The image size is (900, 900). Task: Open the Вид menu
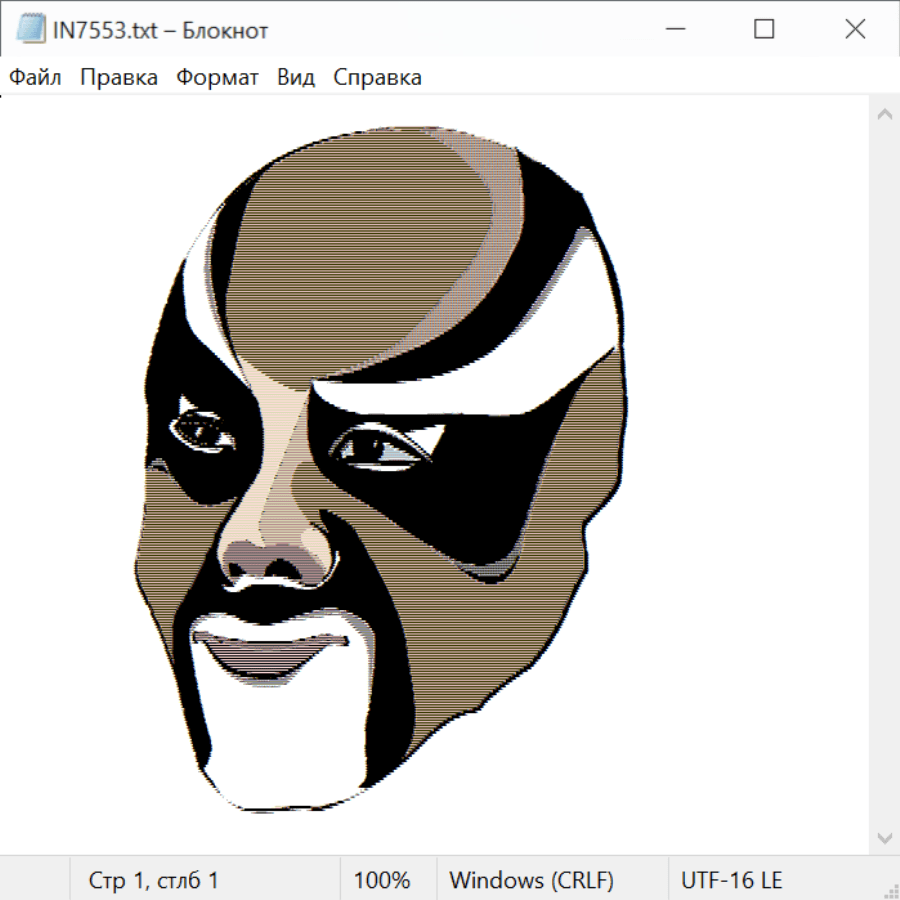coord(296,78)
